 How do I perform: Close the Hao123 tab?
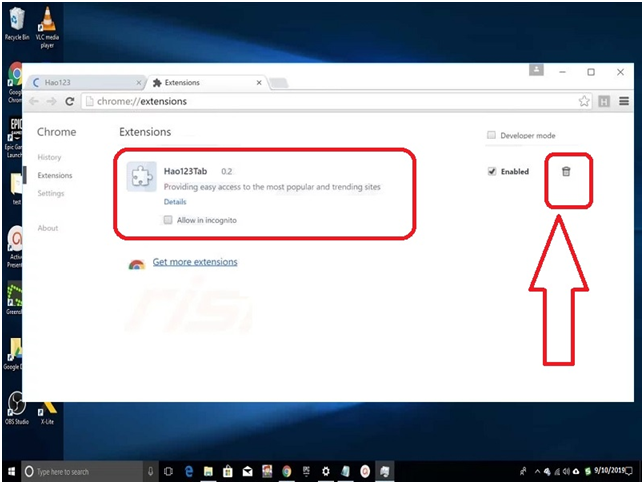point(139,83)
